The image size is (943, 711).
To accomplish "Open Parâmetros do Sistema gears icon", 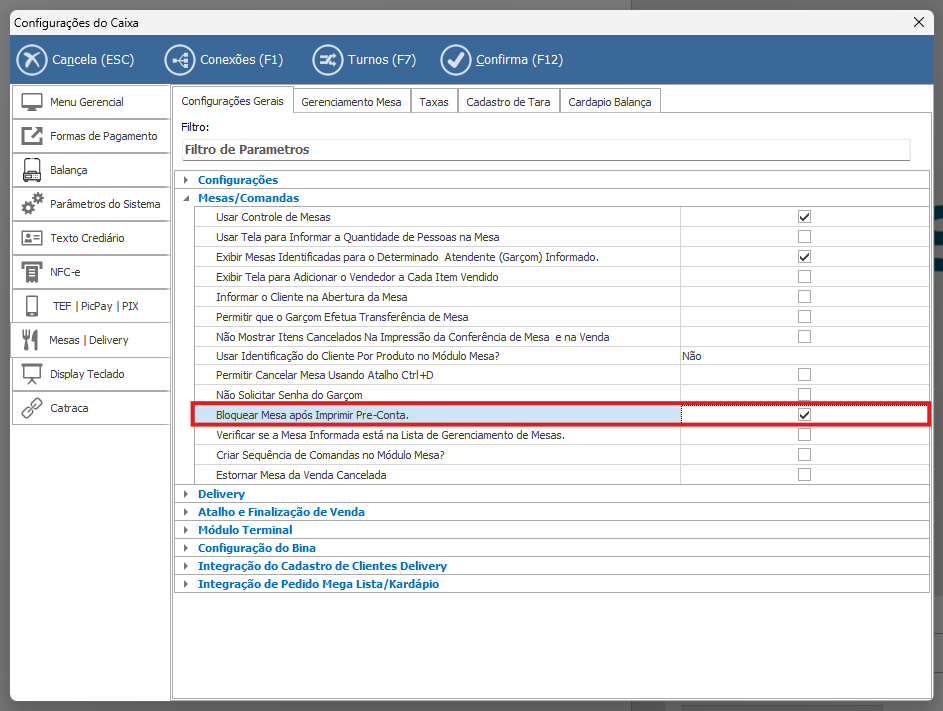I will 32,204.
